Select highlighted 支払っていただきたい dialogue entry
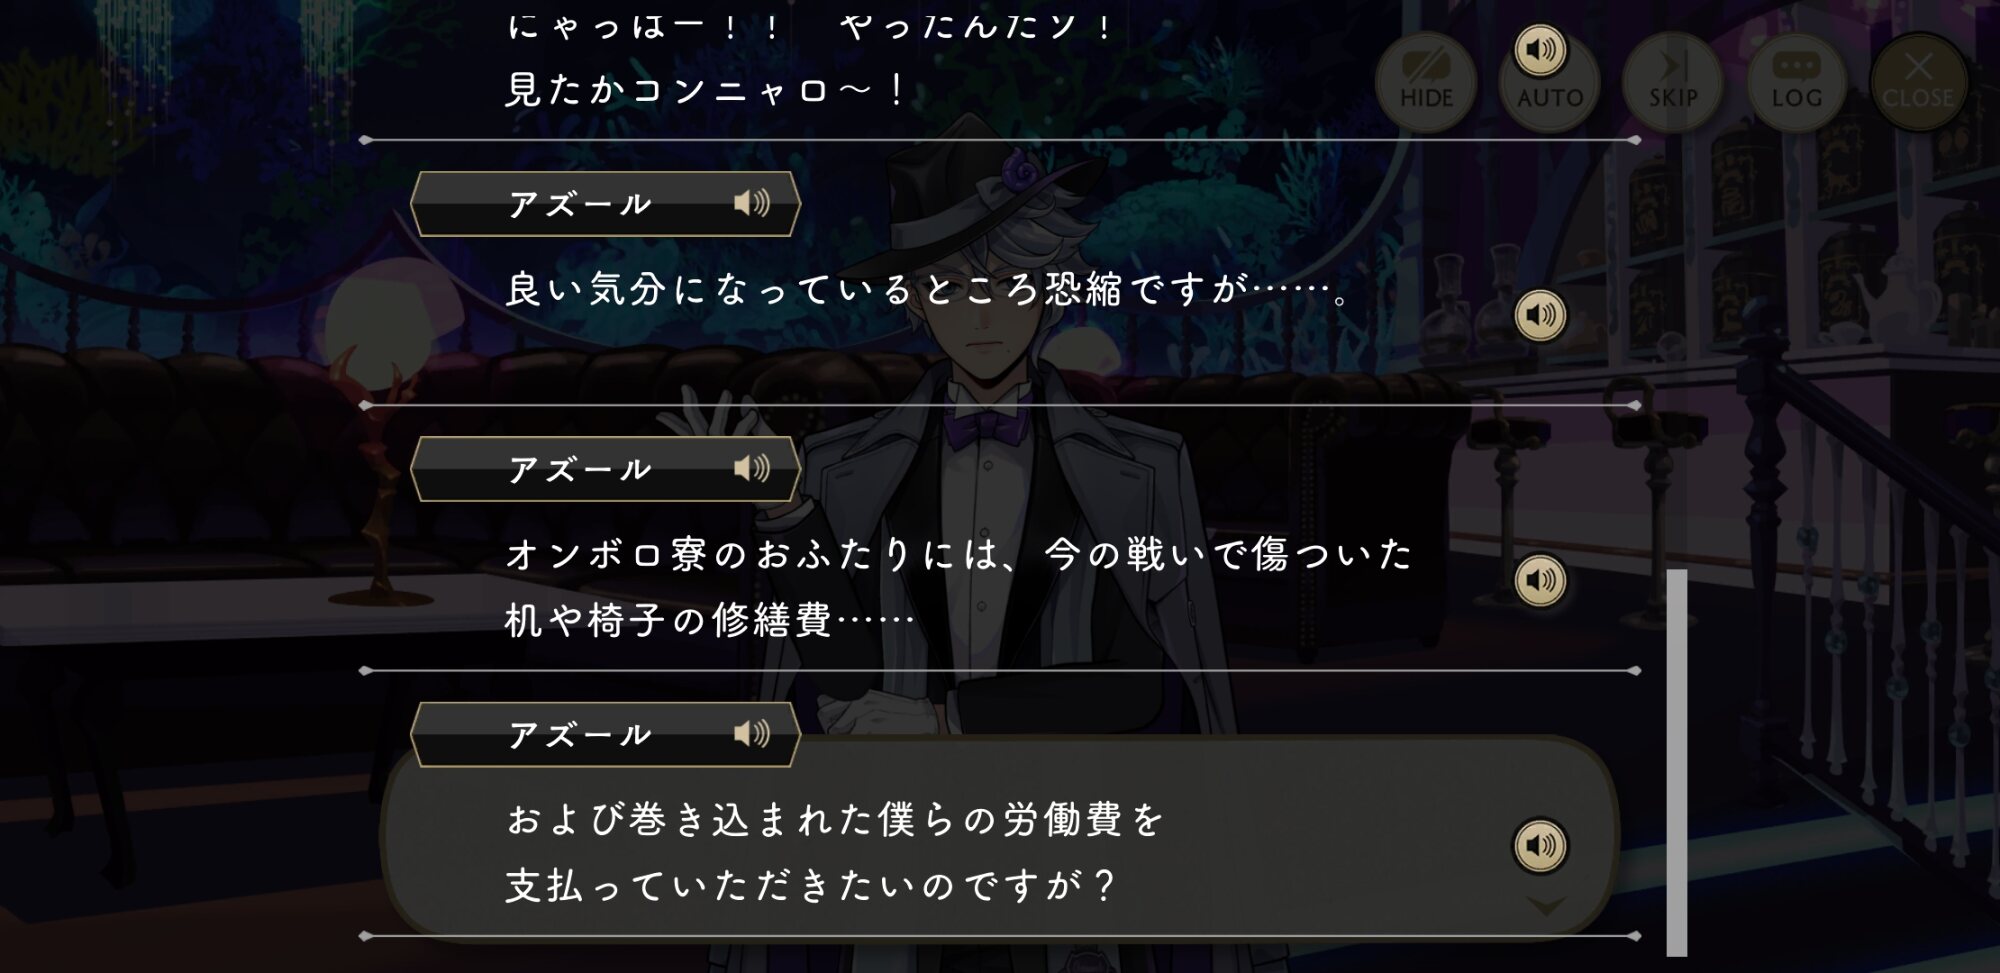 (1000, 838)
